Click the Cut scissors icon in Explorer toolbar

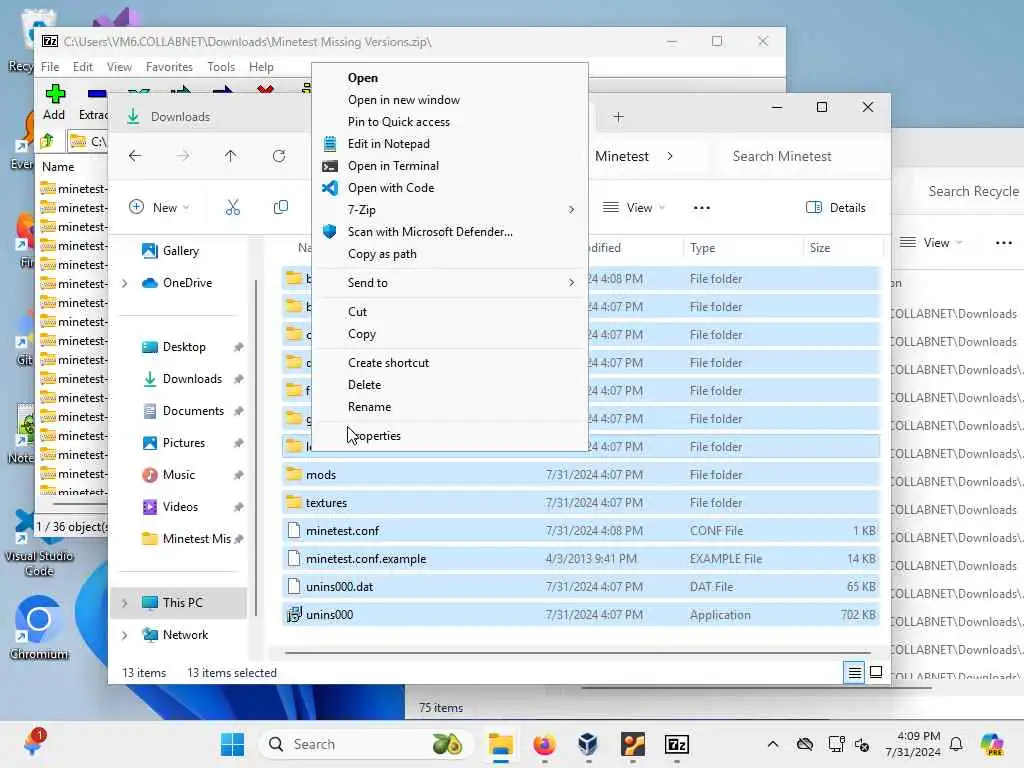[x=232, y=208]
